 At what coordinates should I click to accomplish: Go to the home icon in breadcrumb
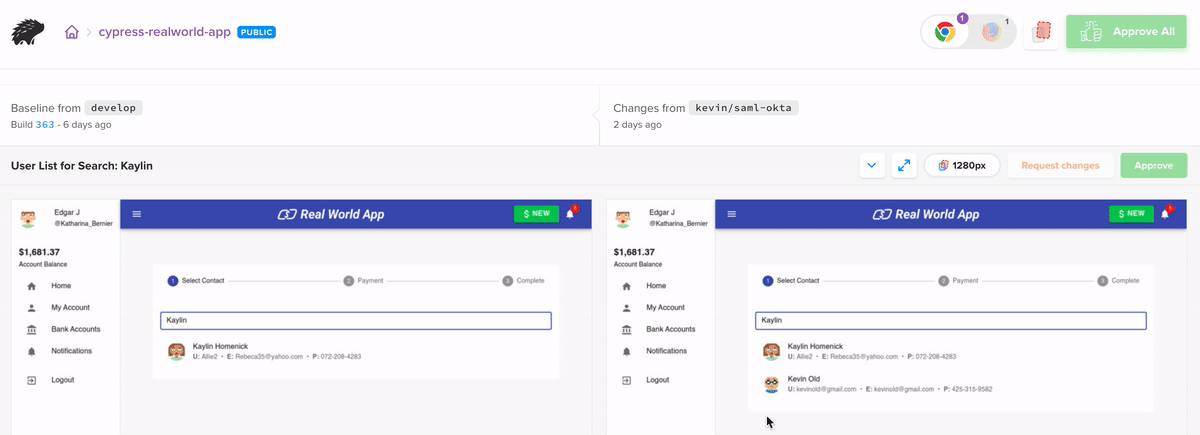72,32
